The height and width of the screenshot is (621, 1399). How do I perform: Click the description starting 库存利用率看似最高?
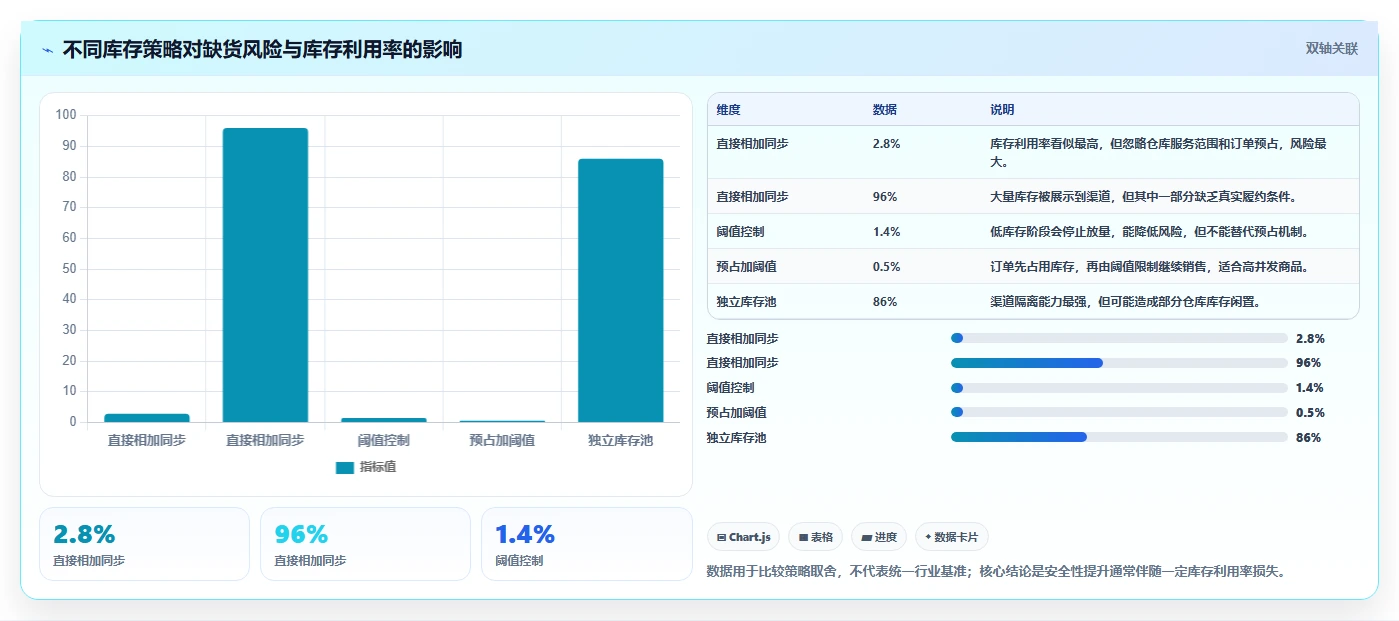coord(1160,152)
